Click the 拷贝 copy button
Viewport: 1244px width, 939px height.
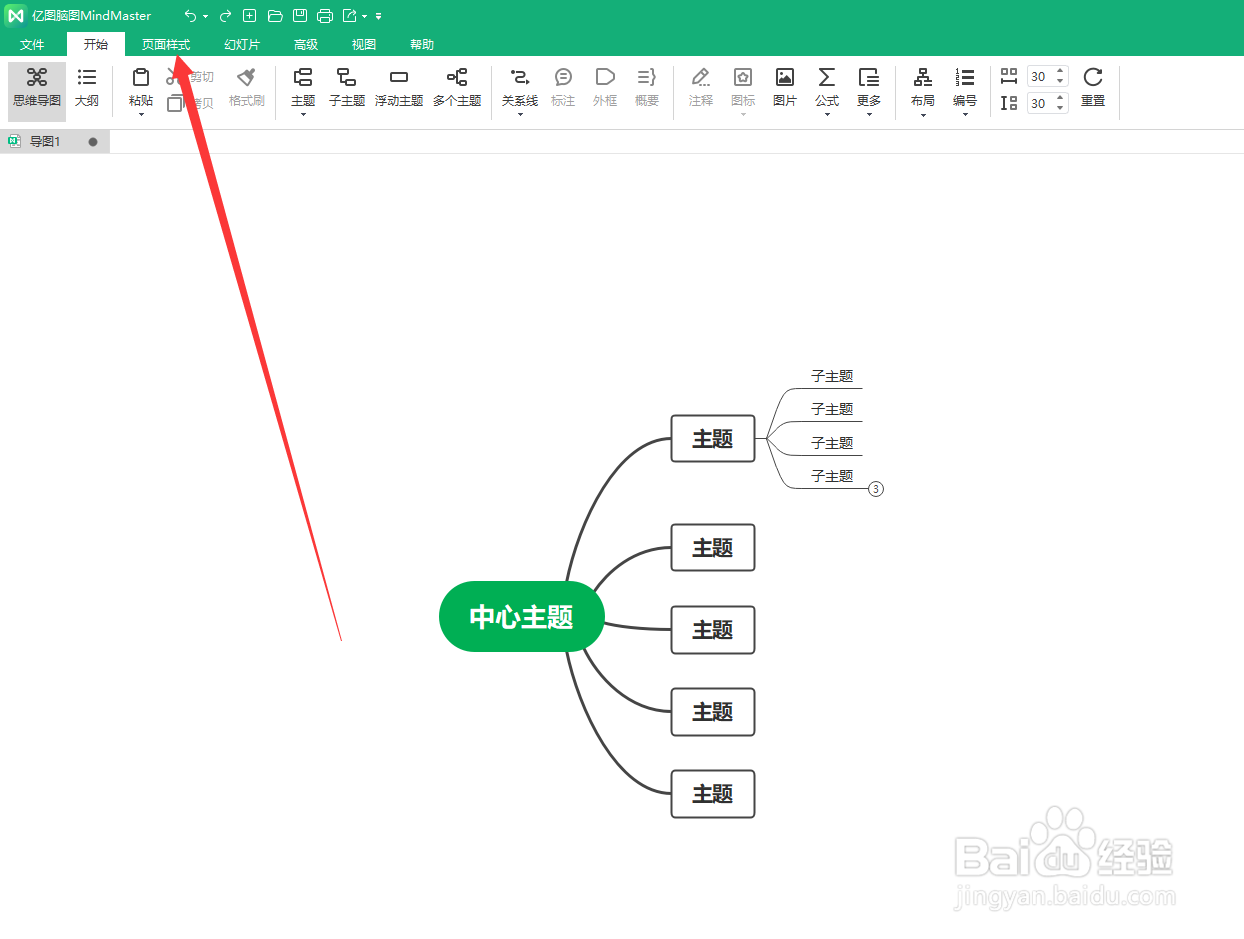click(x=191, y=103)
